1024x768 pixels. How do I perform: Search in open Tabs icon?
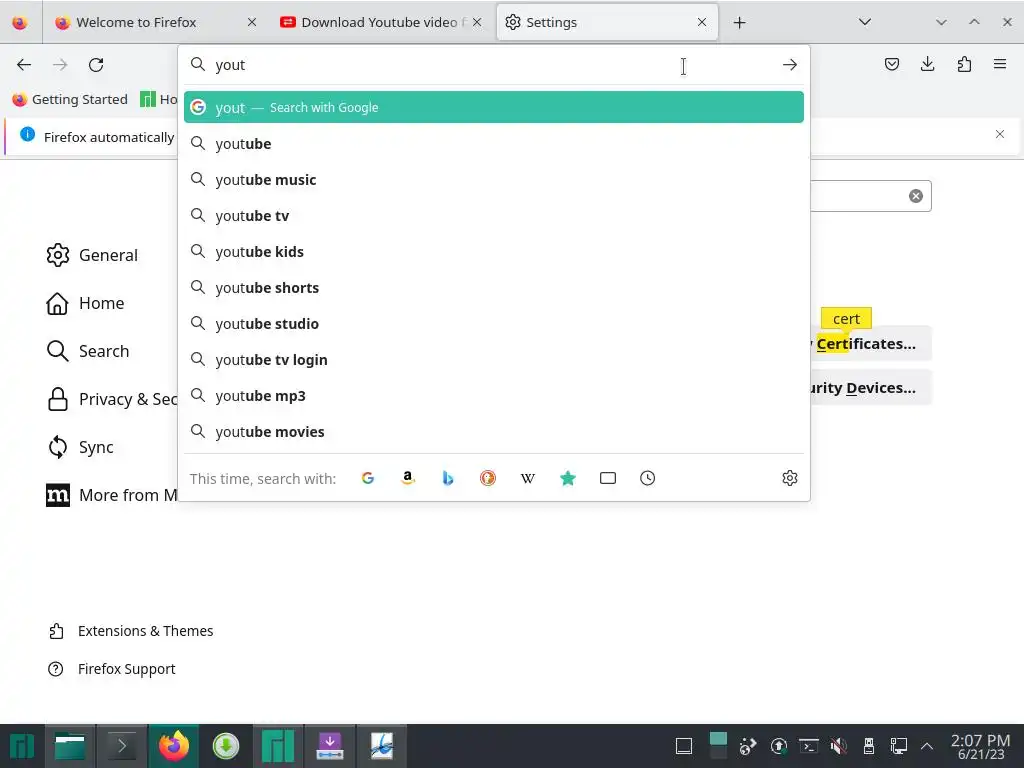(x=607, y=478)
